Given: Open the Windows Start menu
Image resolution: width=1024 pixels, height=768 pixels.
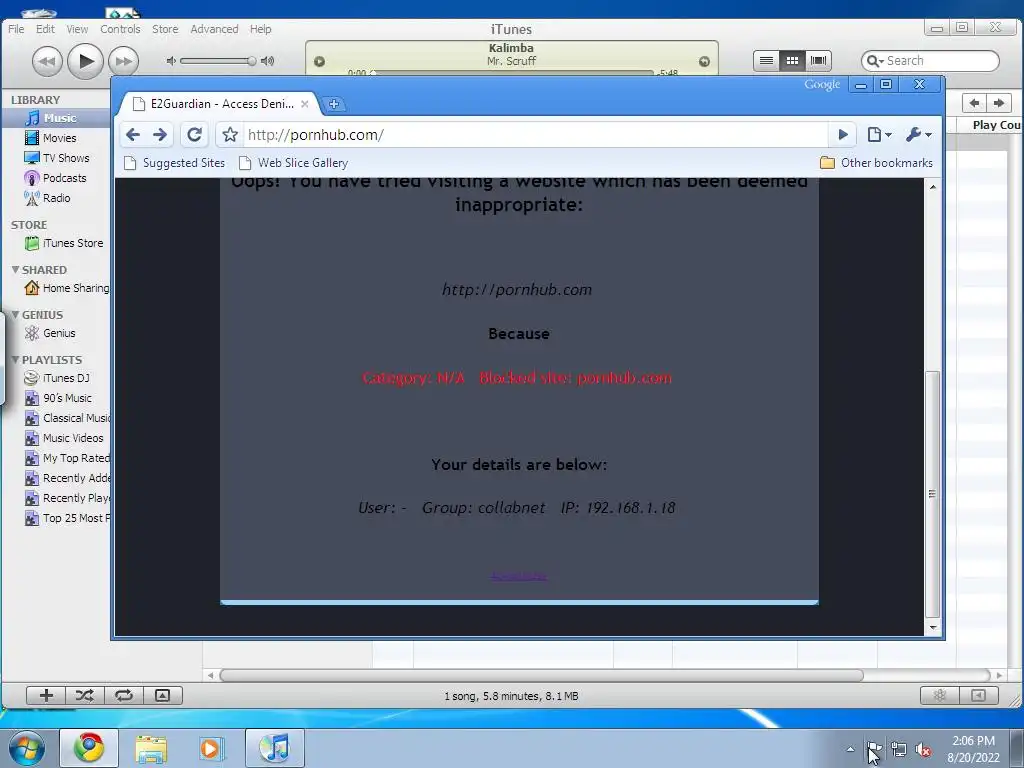Looking at the screenshot, I should (26, 748).
